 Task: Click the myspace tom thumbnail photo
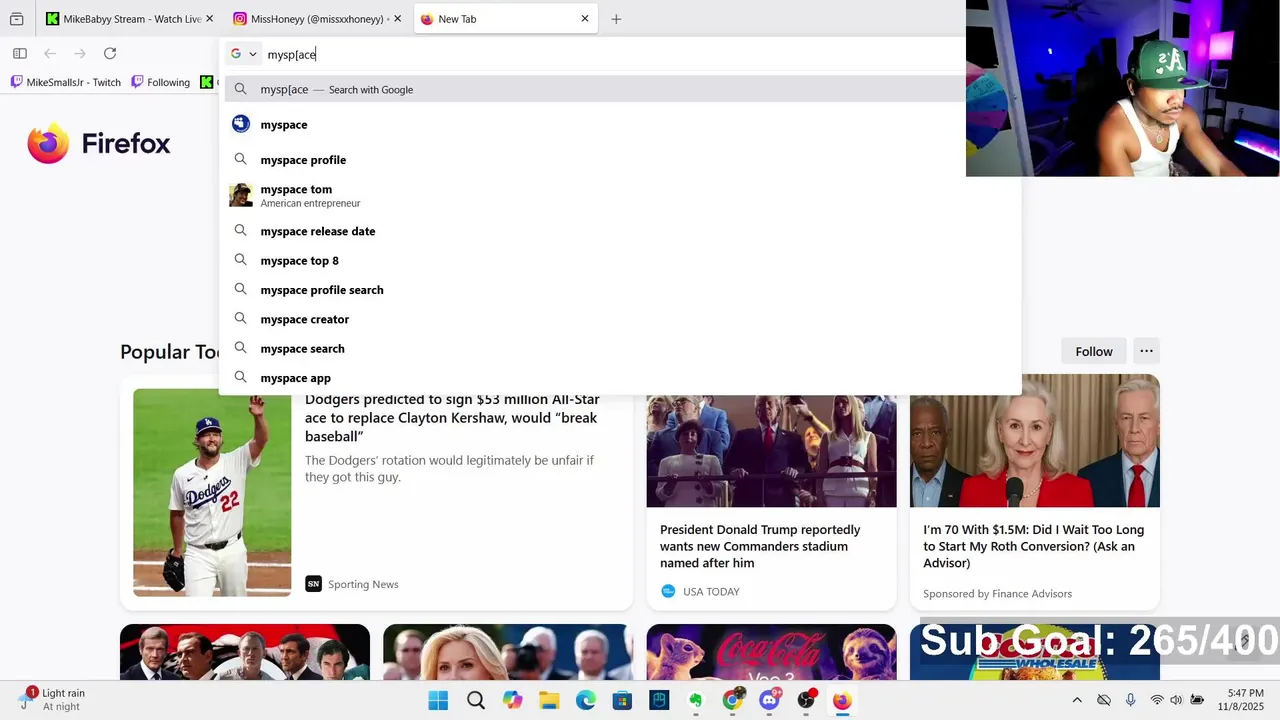click(x=240, y=195)
